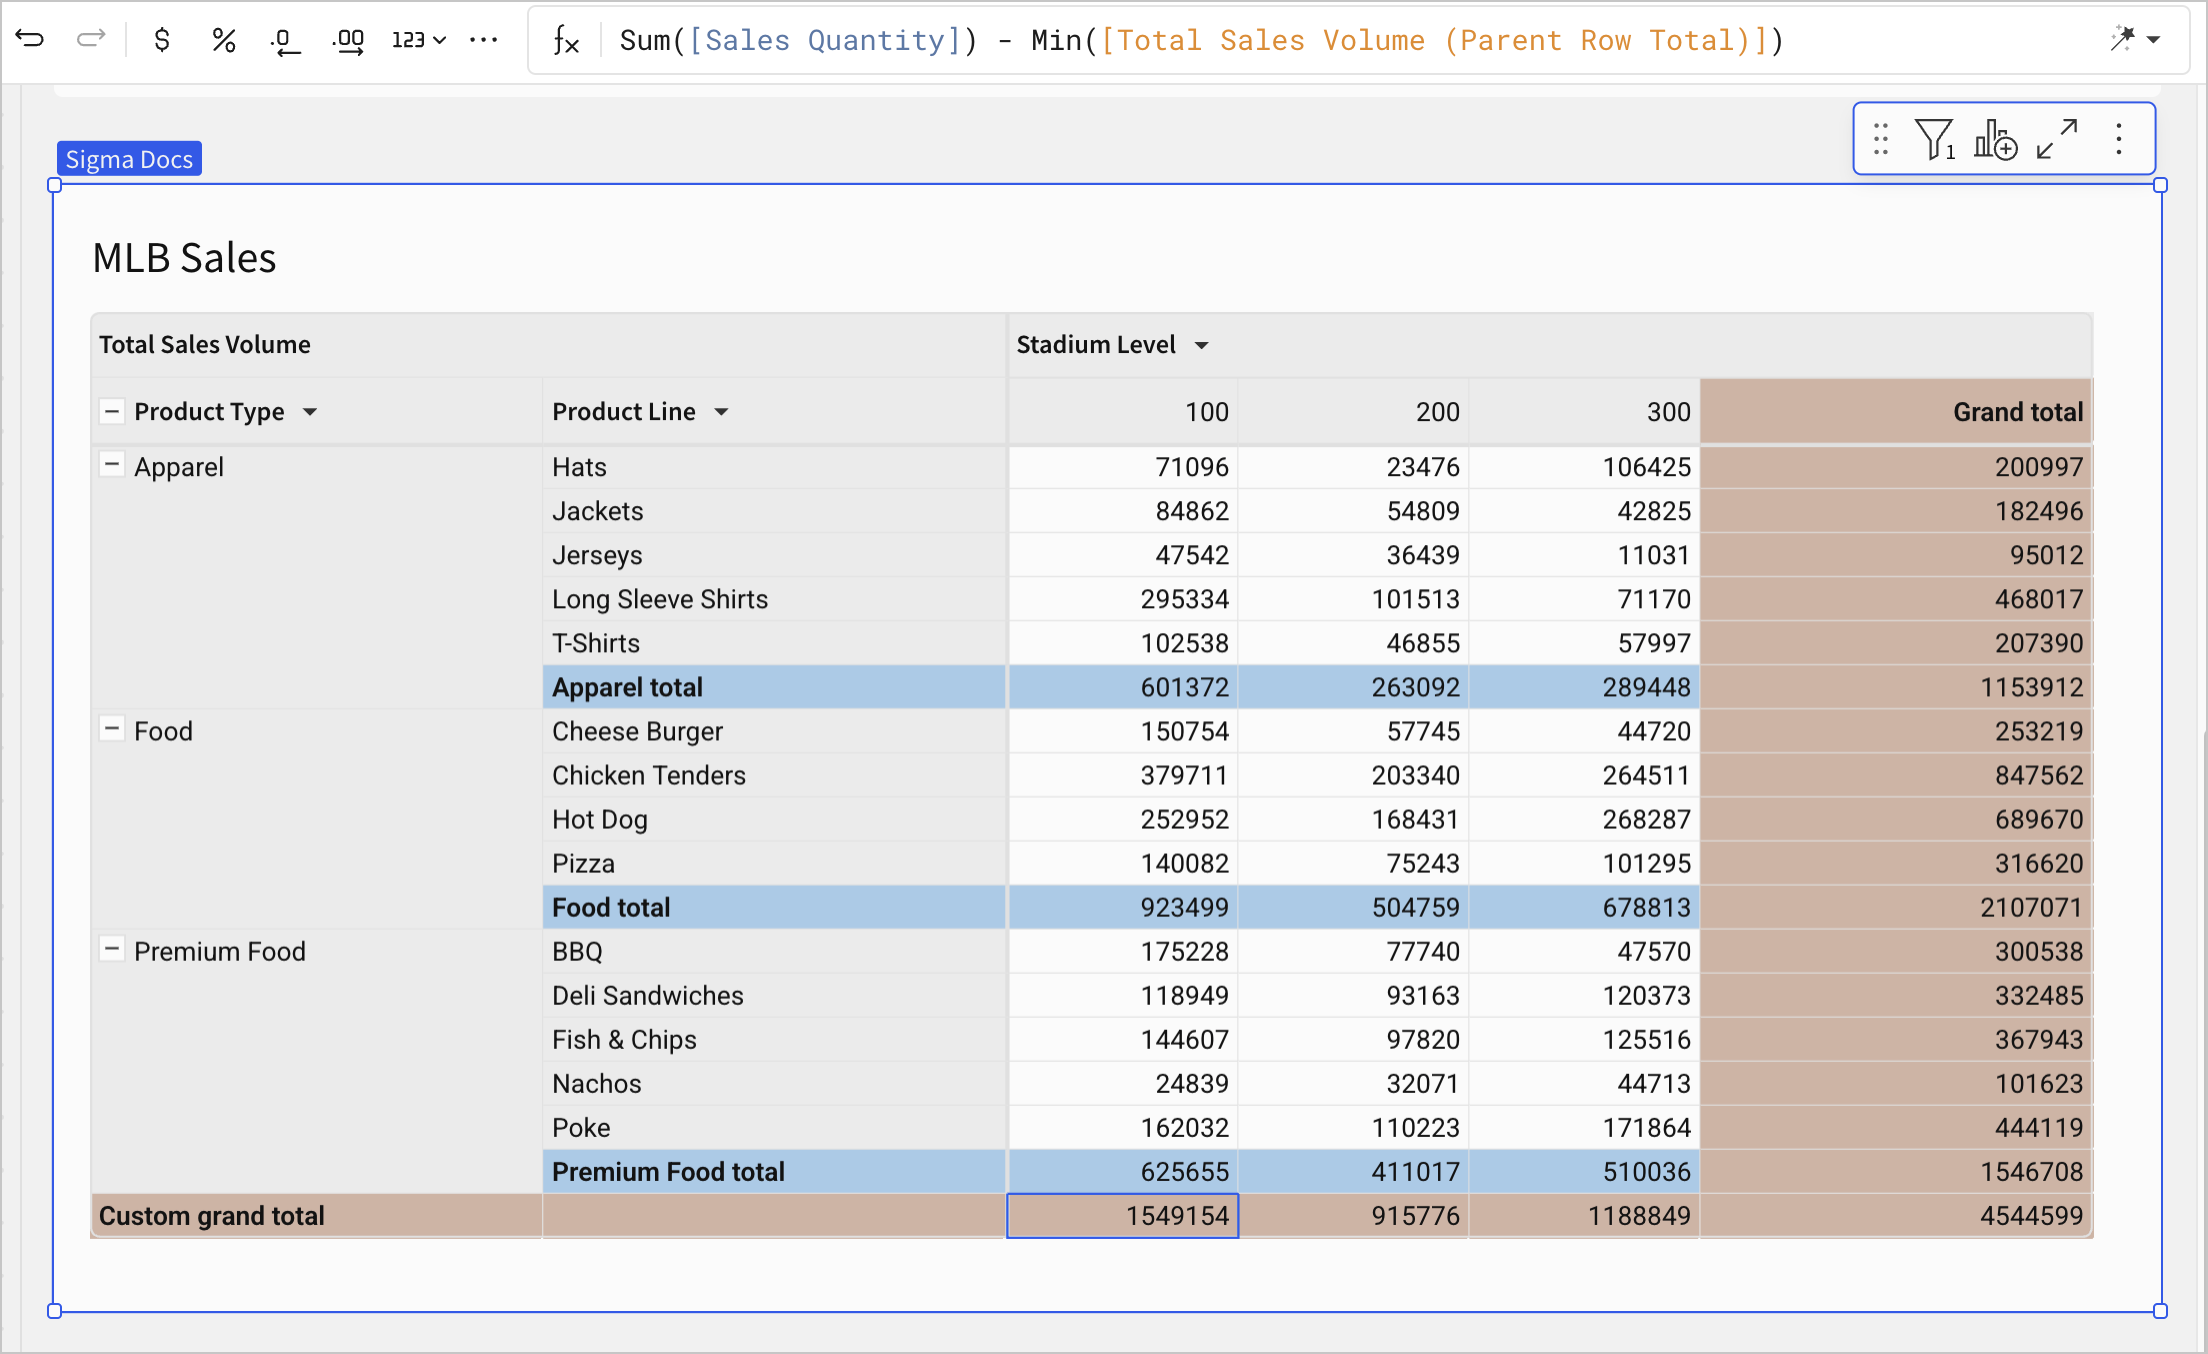This screenshot has height=1354, width=2208.
Task: Expand the element to full screen
Action: (2057, 139)
